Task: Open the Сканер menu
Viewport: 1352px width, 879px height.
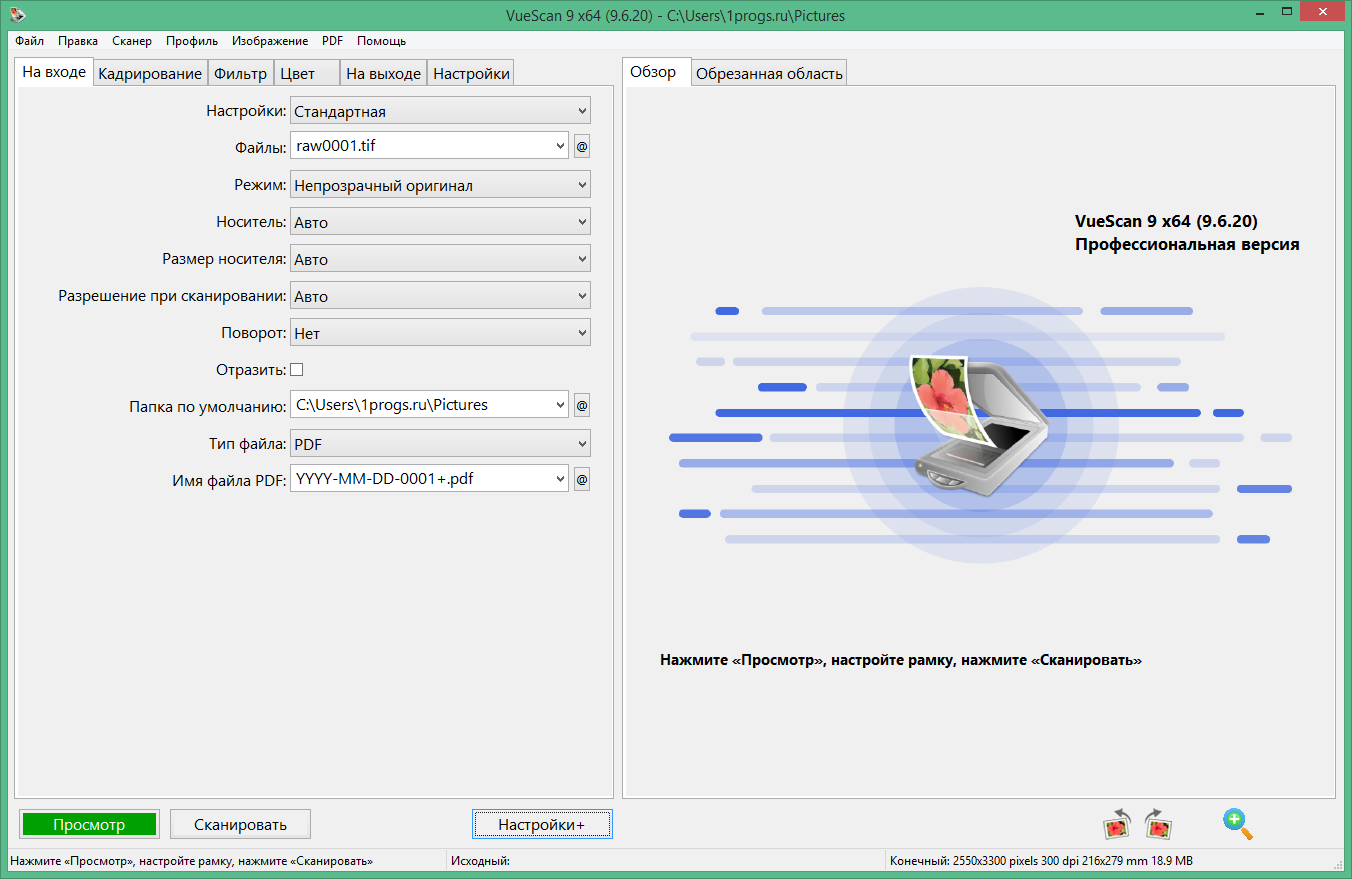Action: (x=132, y=41)
